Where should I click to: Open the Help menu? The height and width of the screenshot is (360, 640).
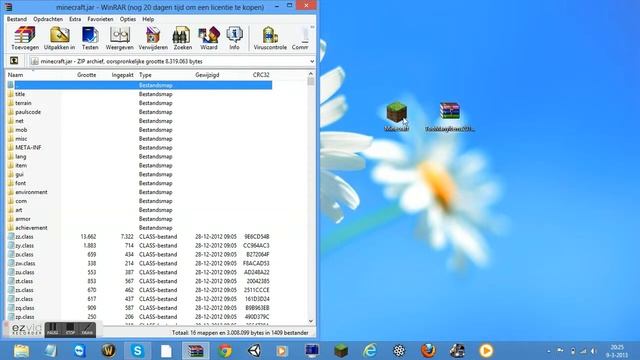(148, 19)
